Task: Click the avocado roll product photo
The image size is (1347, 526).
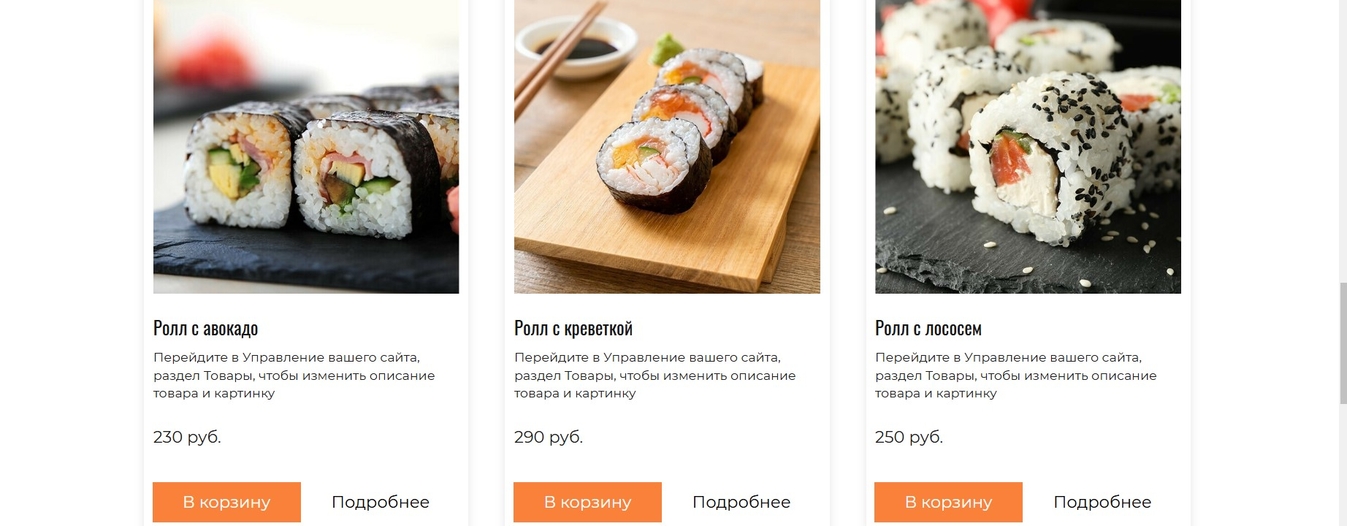Action: coord(306,146)
